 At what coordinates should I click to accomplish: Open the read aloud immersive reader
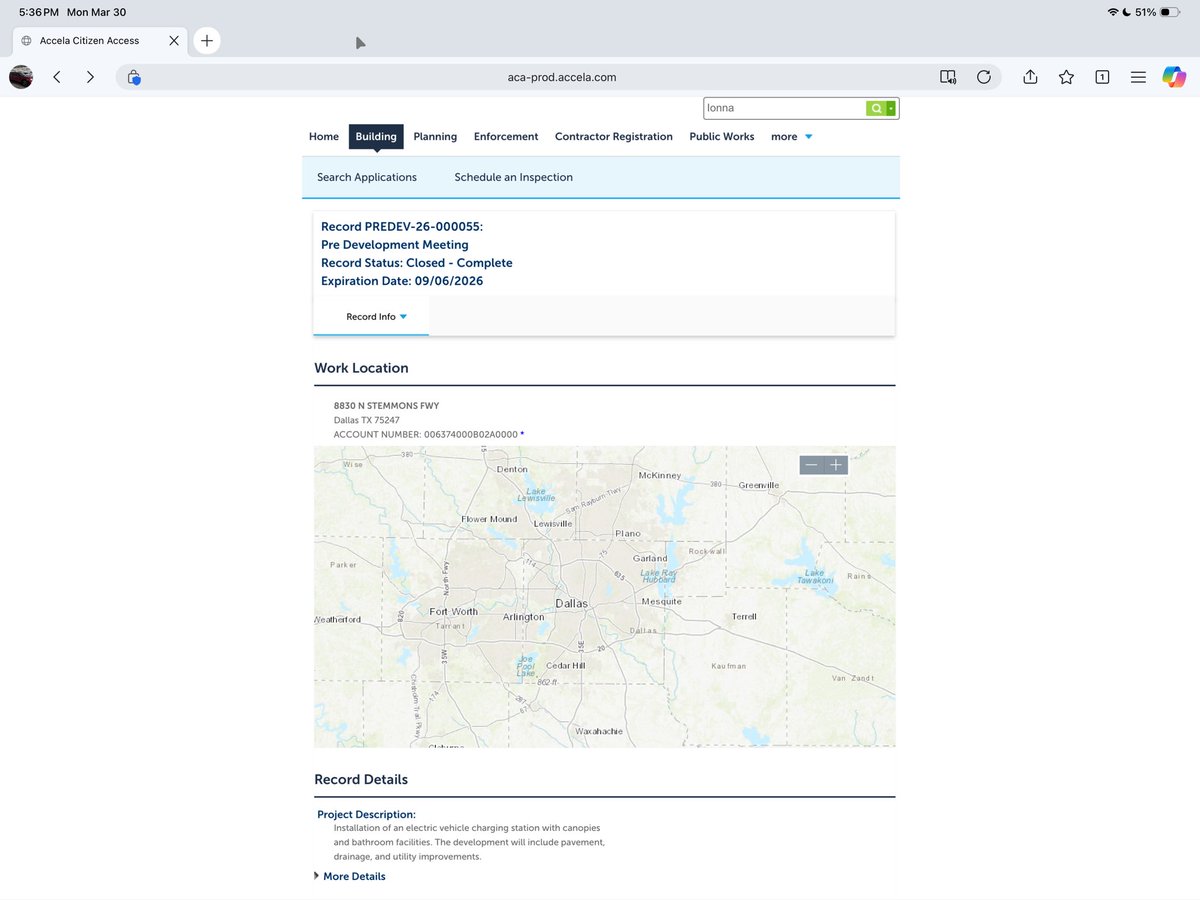948,77
